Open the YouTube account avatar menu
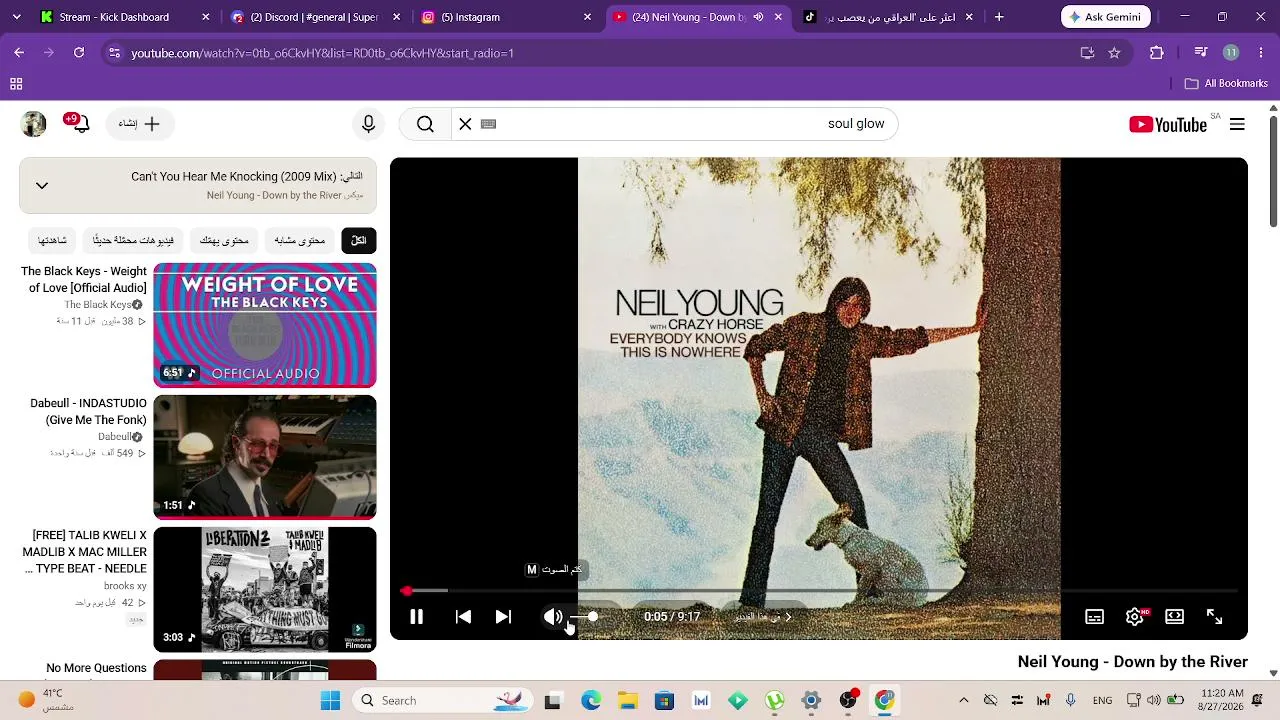 [x=34, y=124]
